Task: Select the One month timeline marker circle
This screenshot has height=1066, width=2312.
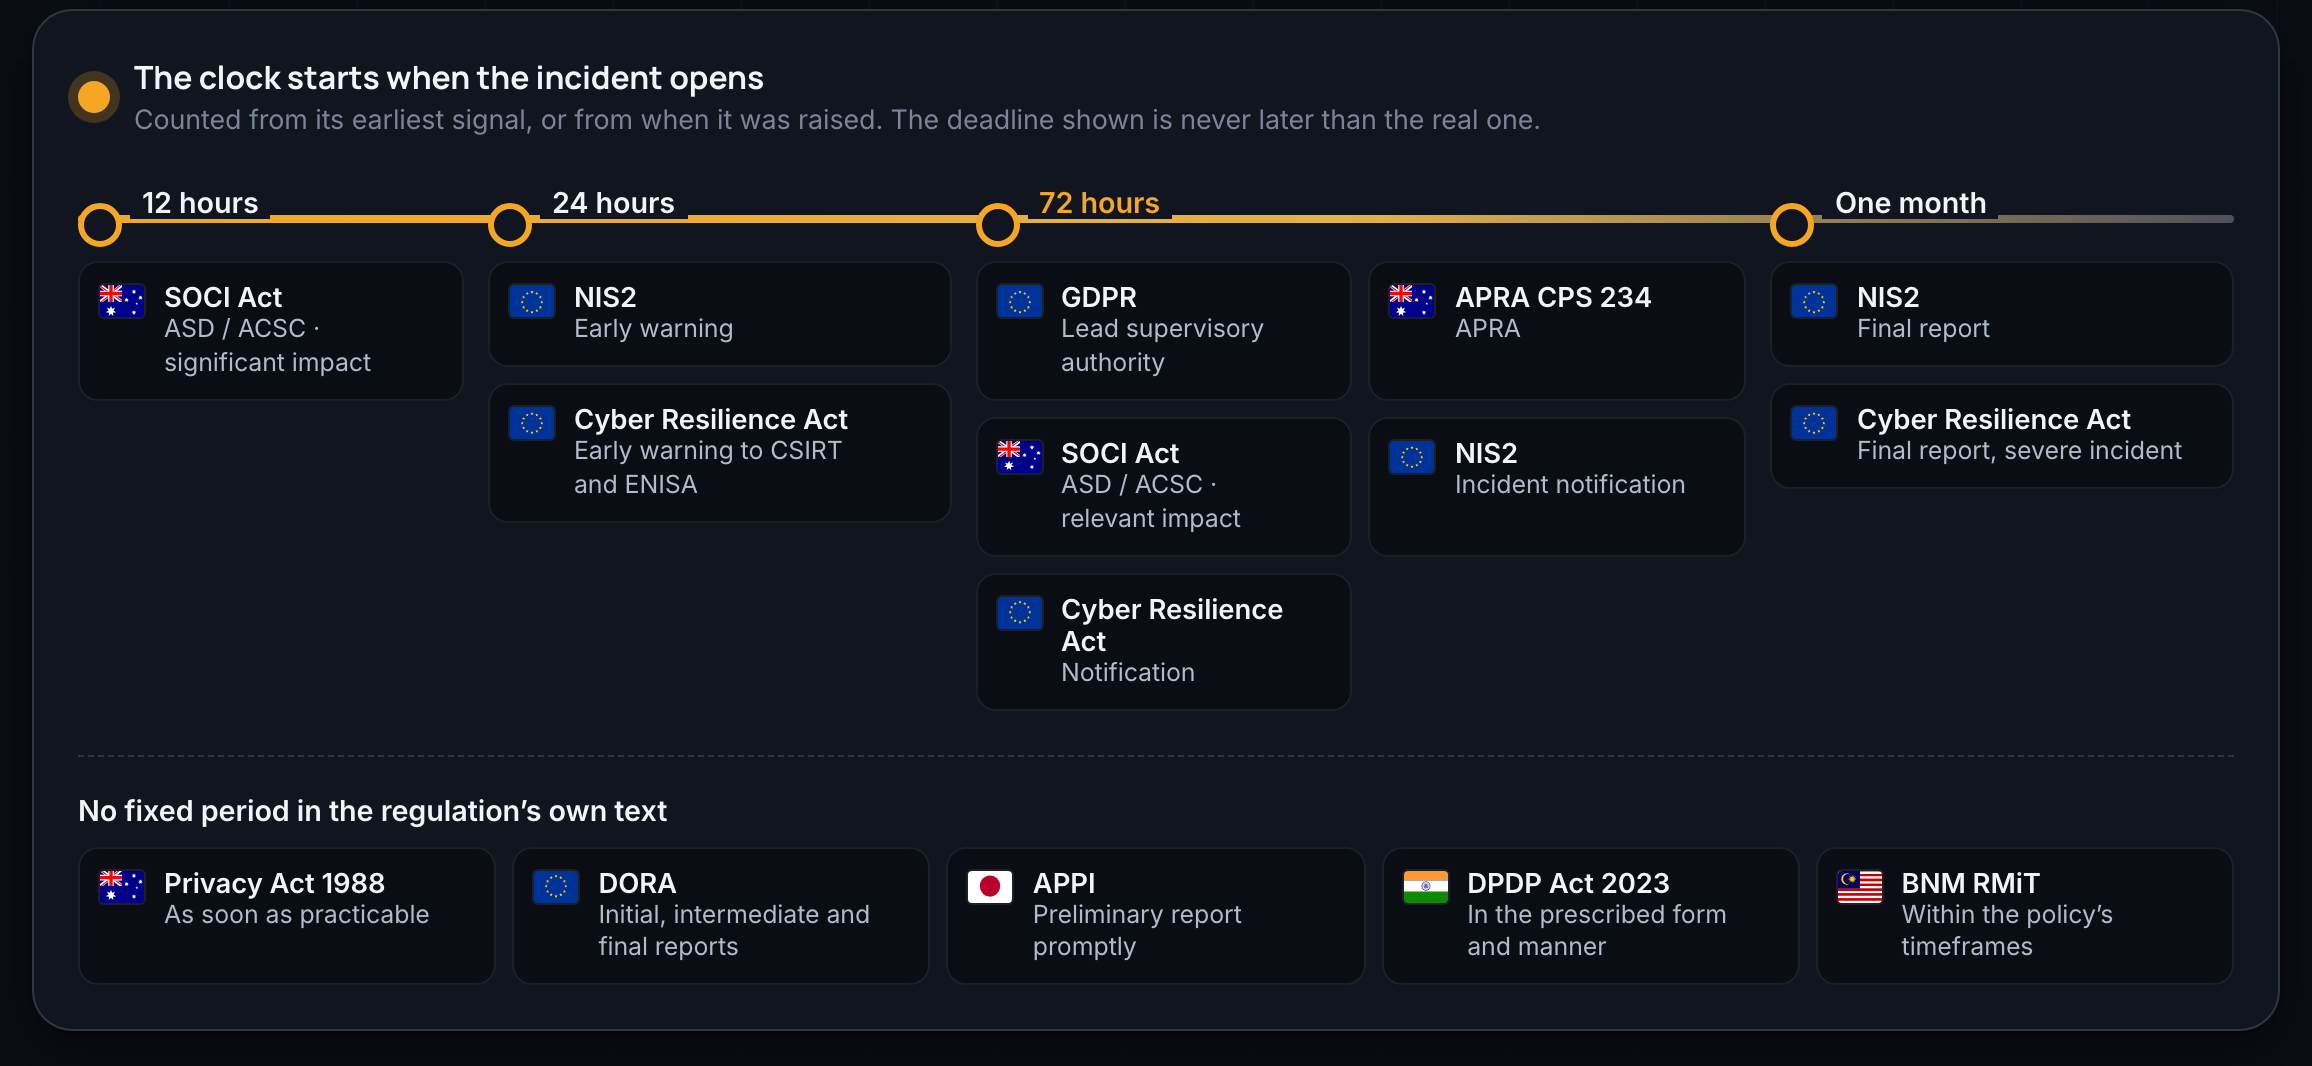Action: coord(1792,225)
